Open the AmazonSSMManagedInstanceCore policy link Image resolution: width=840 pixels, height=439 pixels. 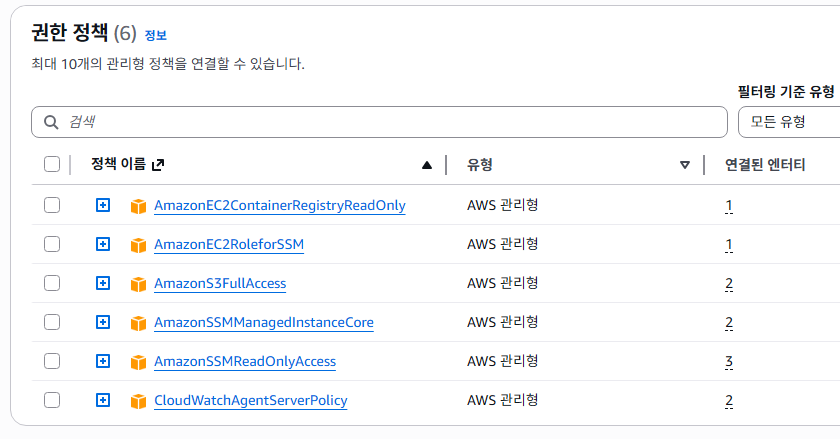264,323
